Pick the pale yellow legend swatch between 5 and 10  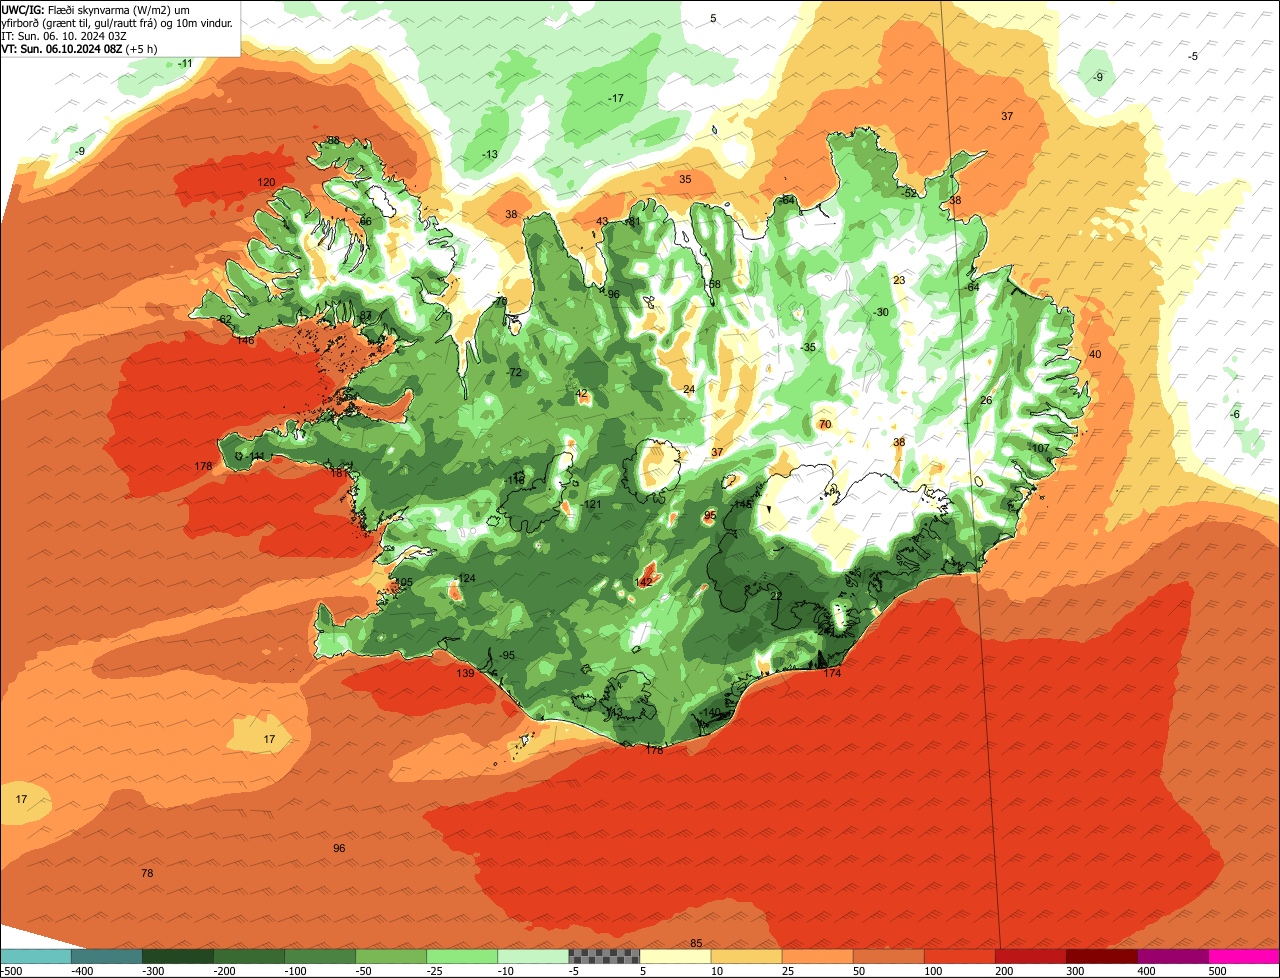click(675, 956)
